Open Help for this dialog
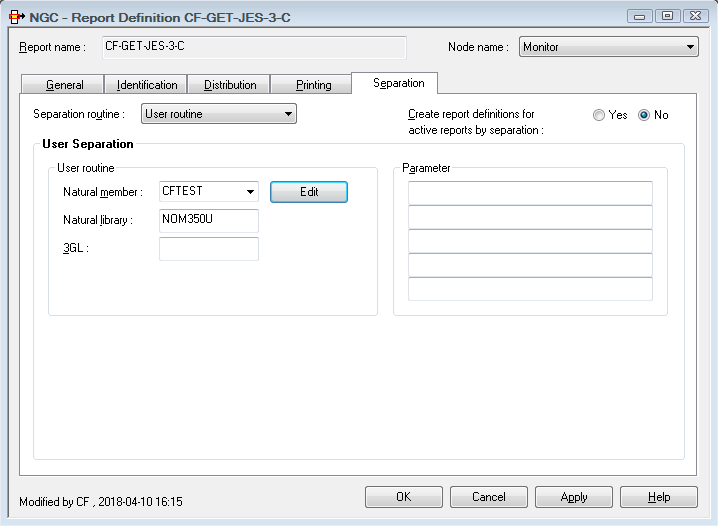The height and width of the screenshot is (526, 718). [x=659, y=497]
